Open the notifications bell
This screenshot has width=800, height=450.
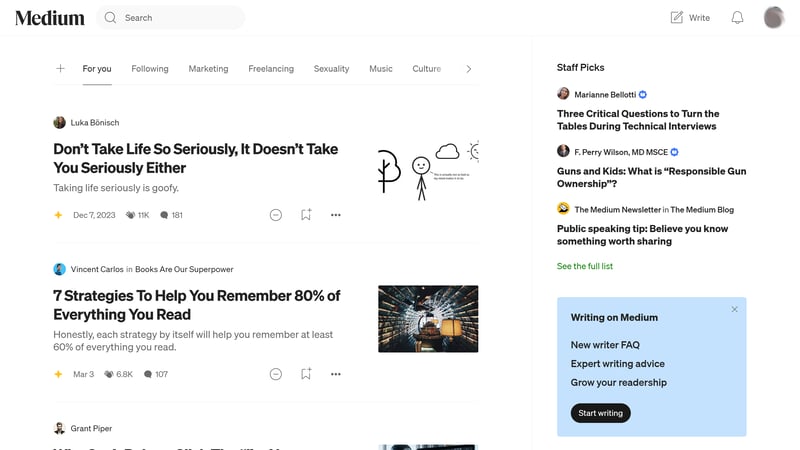[x=737, y=17]
